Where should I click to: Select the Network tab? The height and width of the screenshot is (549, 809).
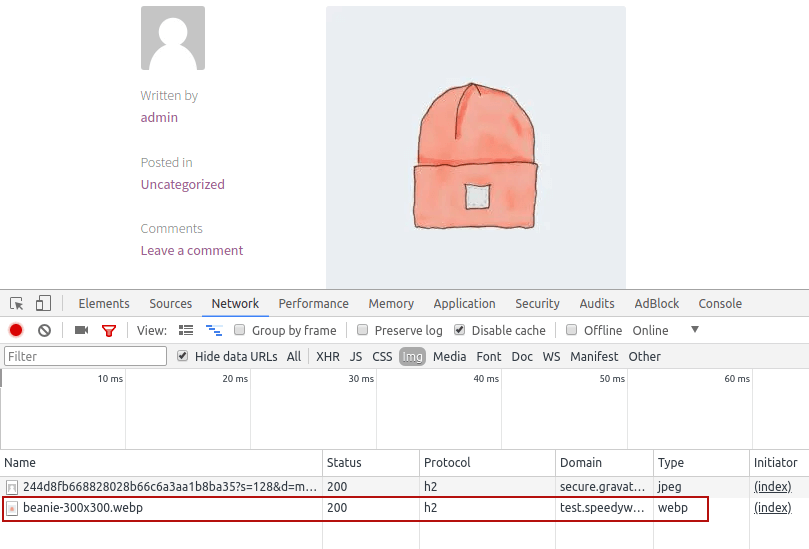tap(235, 303)
